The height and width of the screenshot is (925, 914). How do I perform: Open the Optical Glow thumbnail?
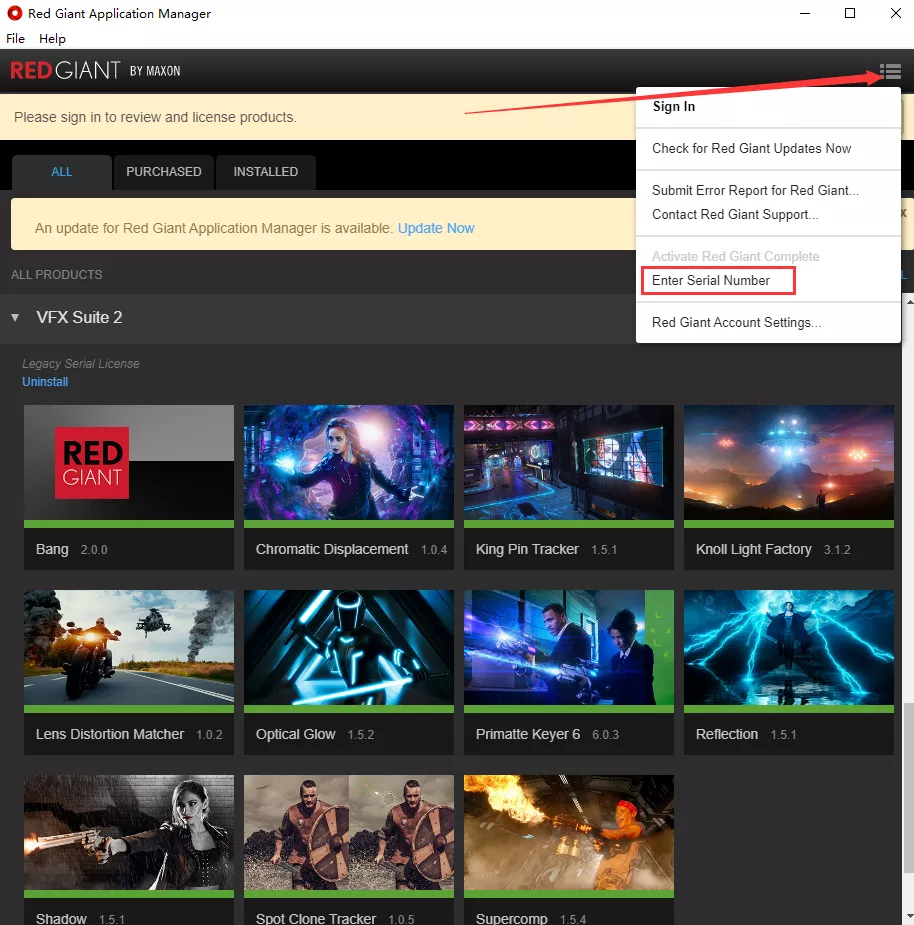(x=349, y=648)
